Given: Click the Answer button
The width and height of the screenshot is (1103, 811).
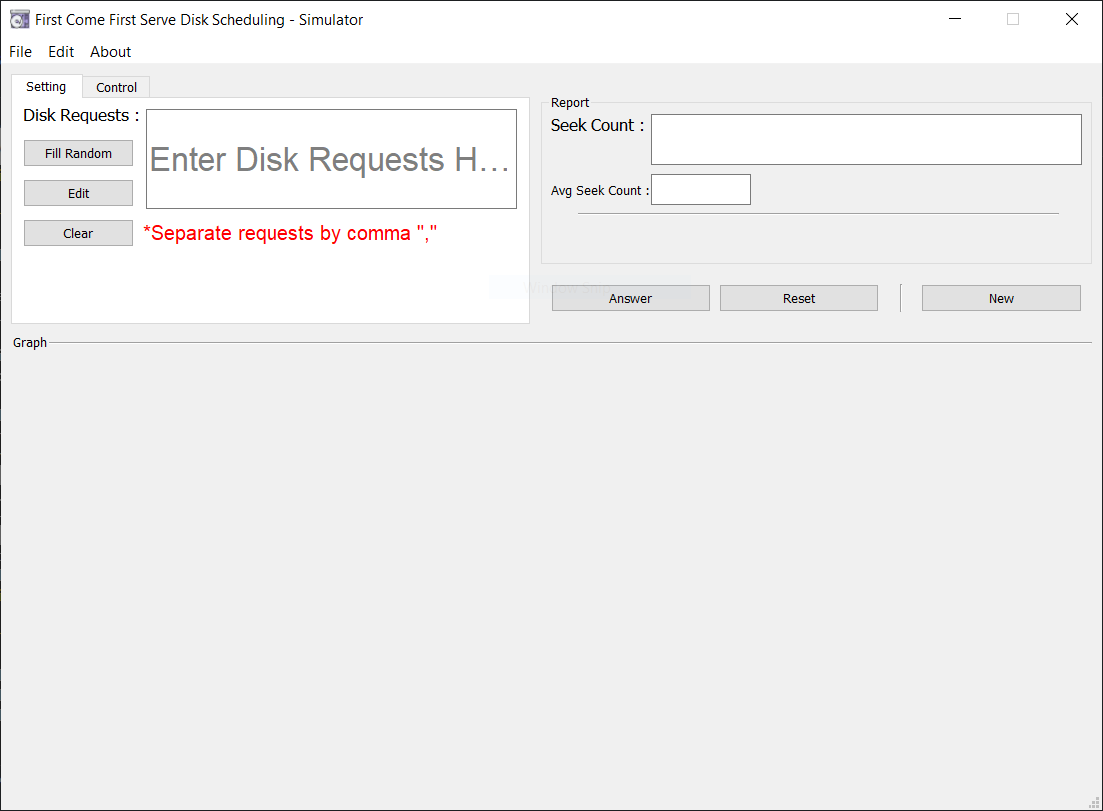Looking at the screenshot, I should pos(630,298).
